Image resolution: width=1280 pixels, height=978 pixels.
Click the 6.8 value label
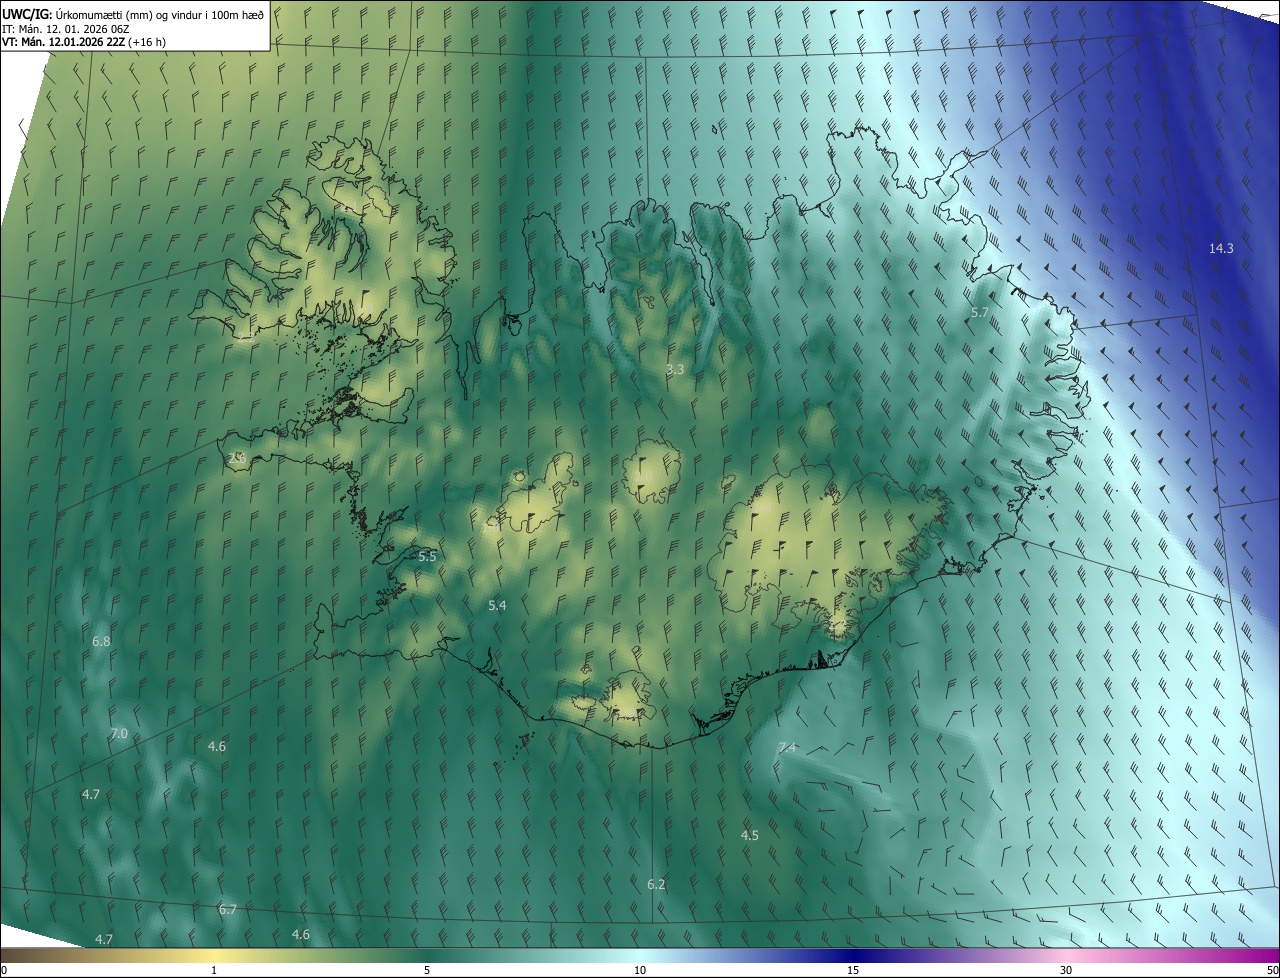coord(101,640)
